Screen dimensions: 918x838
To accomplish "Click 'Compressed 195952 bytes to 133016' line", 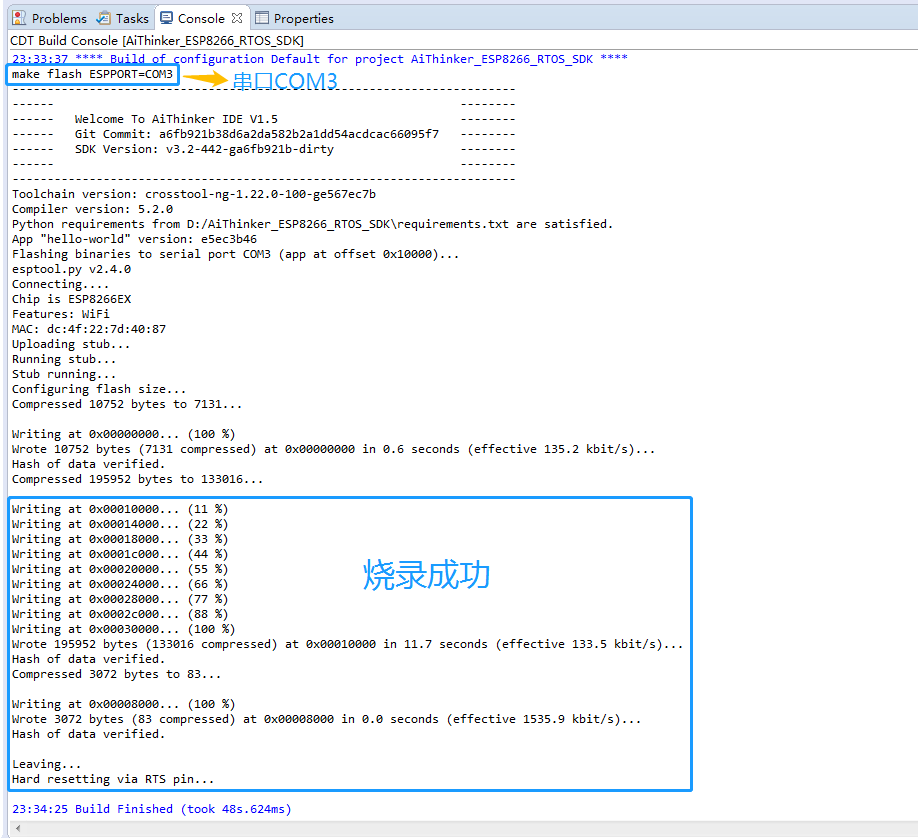I will click(x=137, y=479).
